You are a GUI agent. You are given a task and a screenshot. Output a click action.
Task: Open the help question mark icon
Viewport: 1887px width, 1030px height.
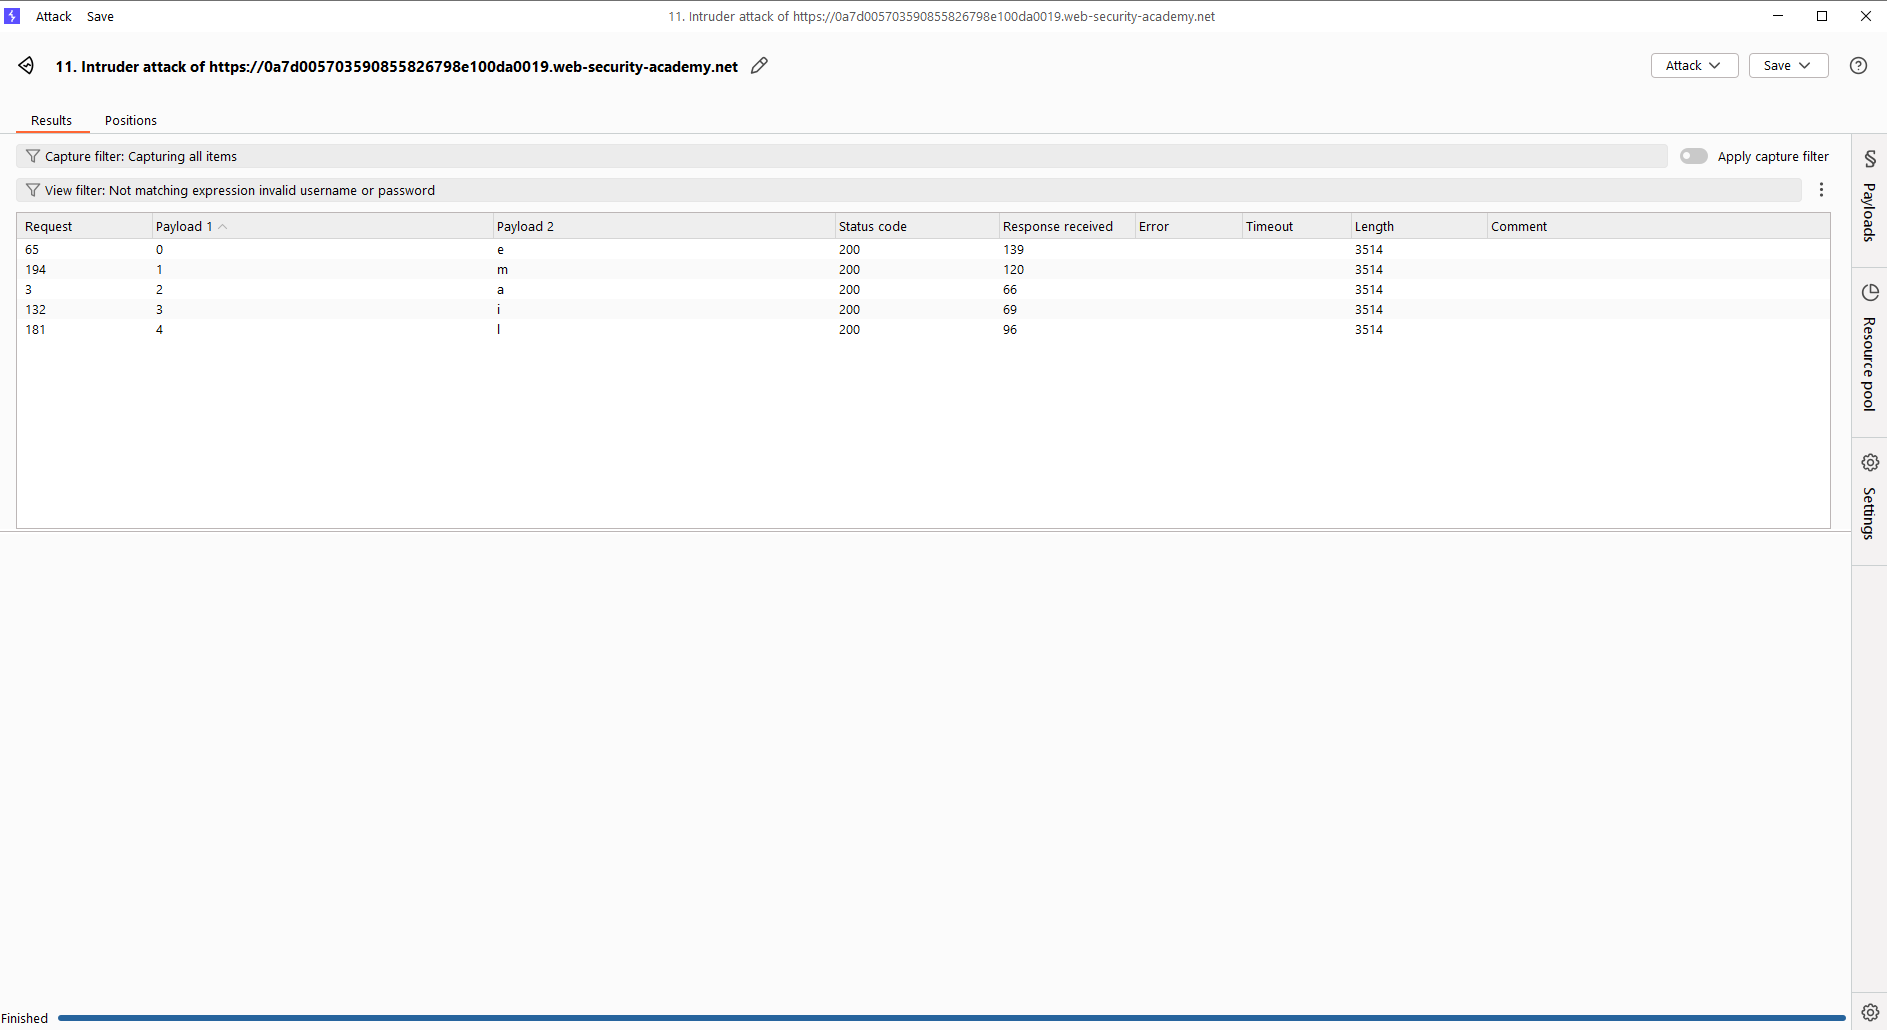click(1858, 66)
